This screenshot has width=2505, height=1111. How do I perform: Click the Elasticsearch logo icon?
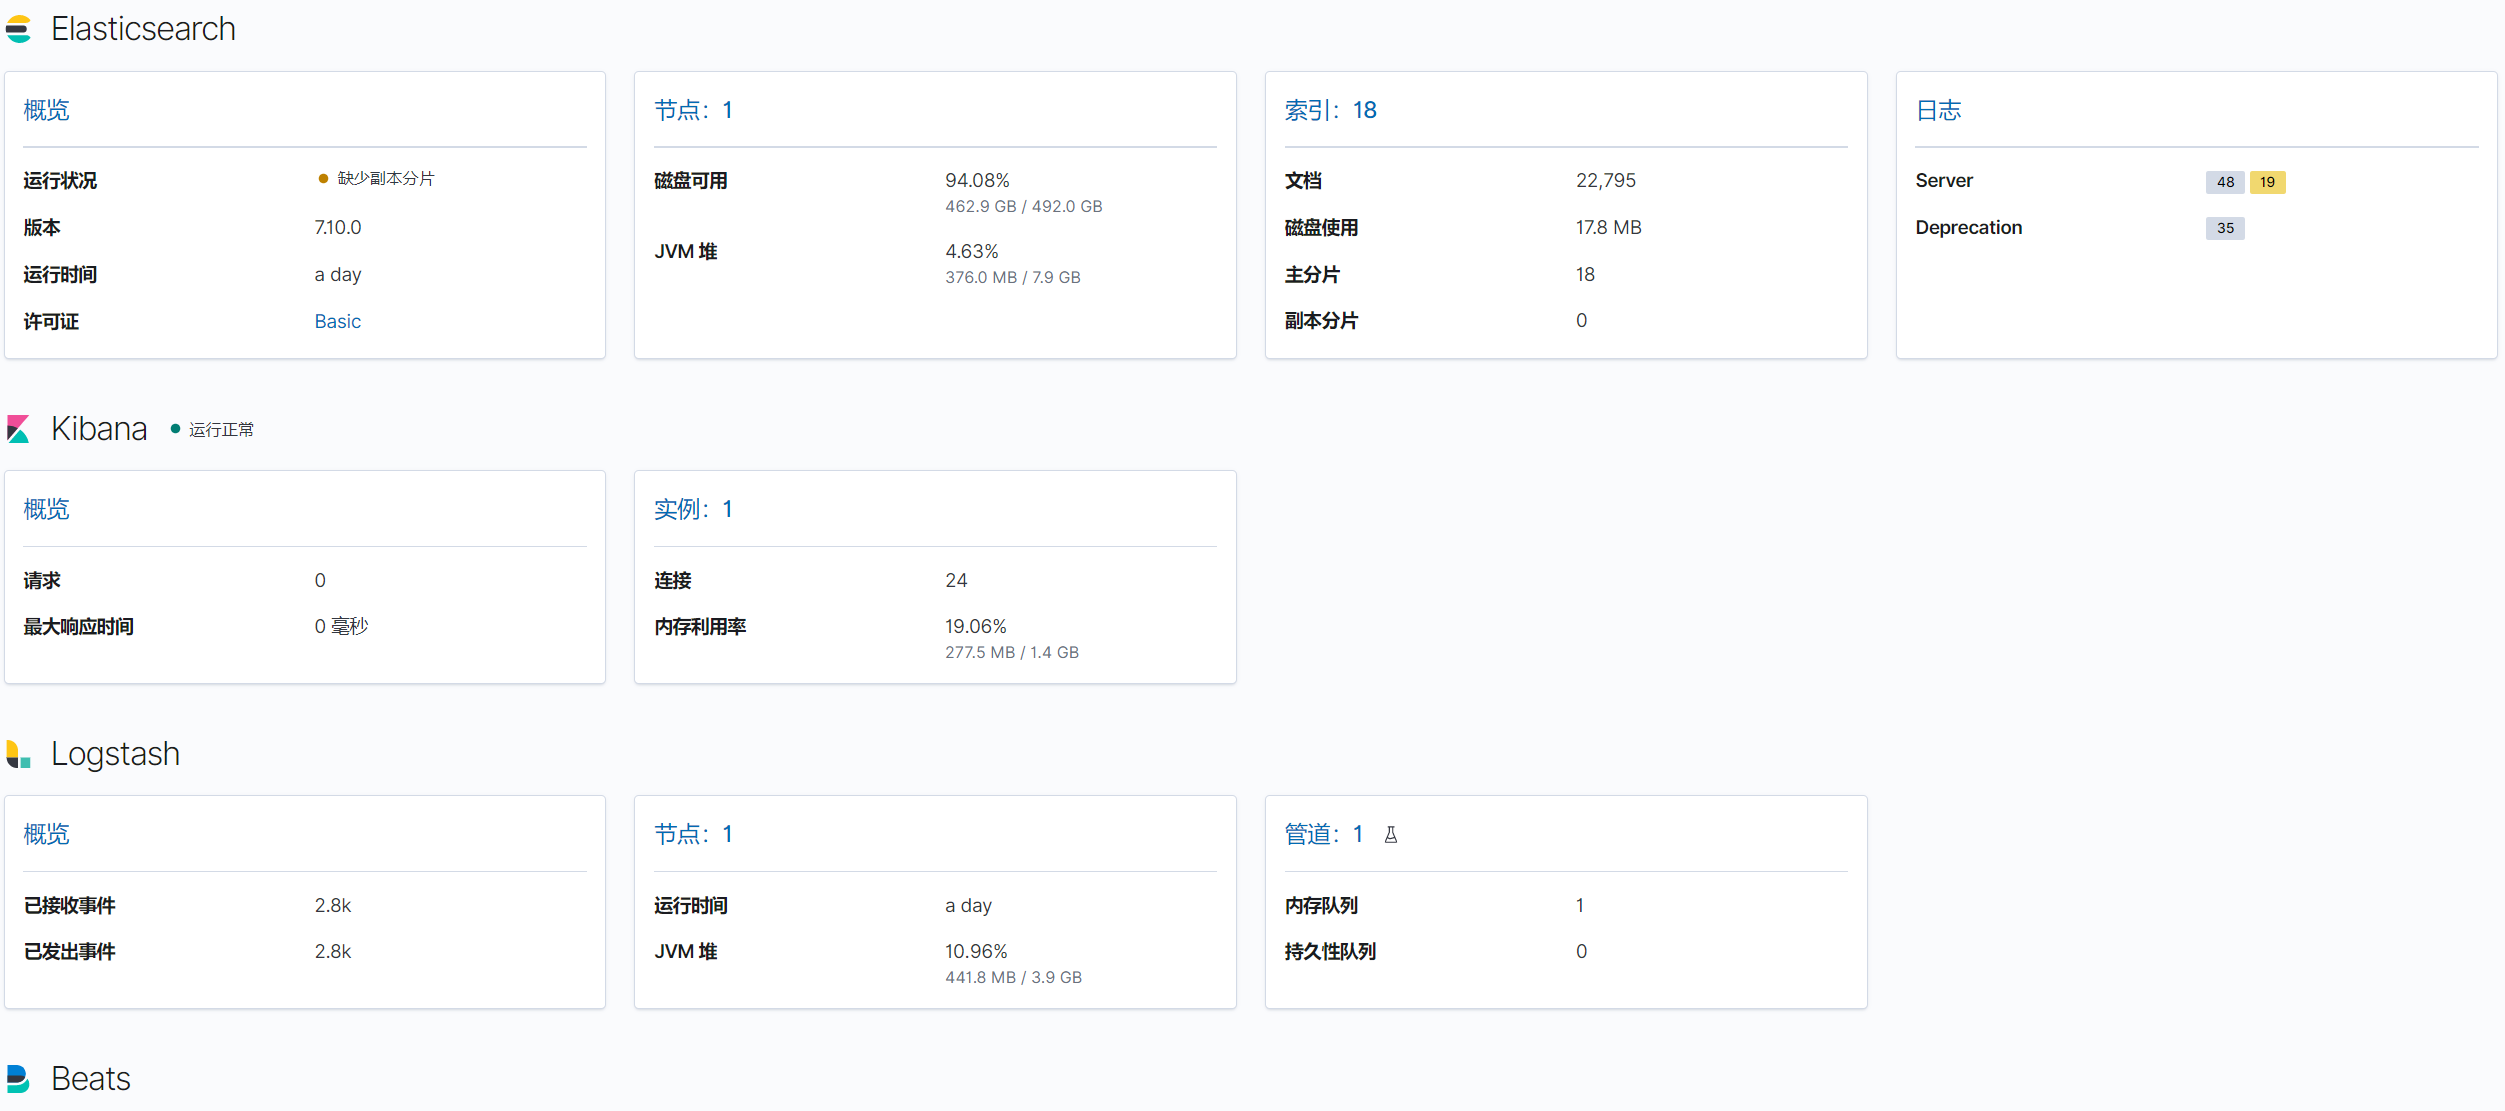pyautogui.click(x=18, y=29)
